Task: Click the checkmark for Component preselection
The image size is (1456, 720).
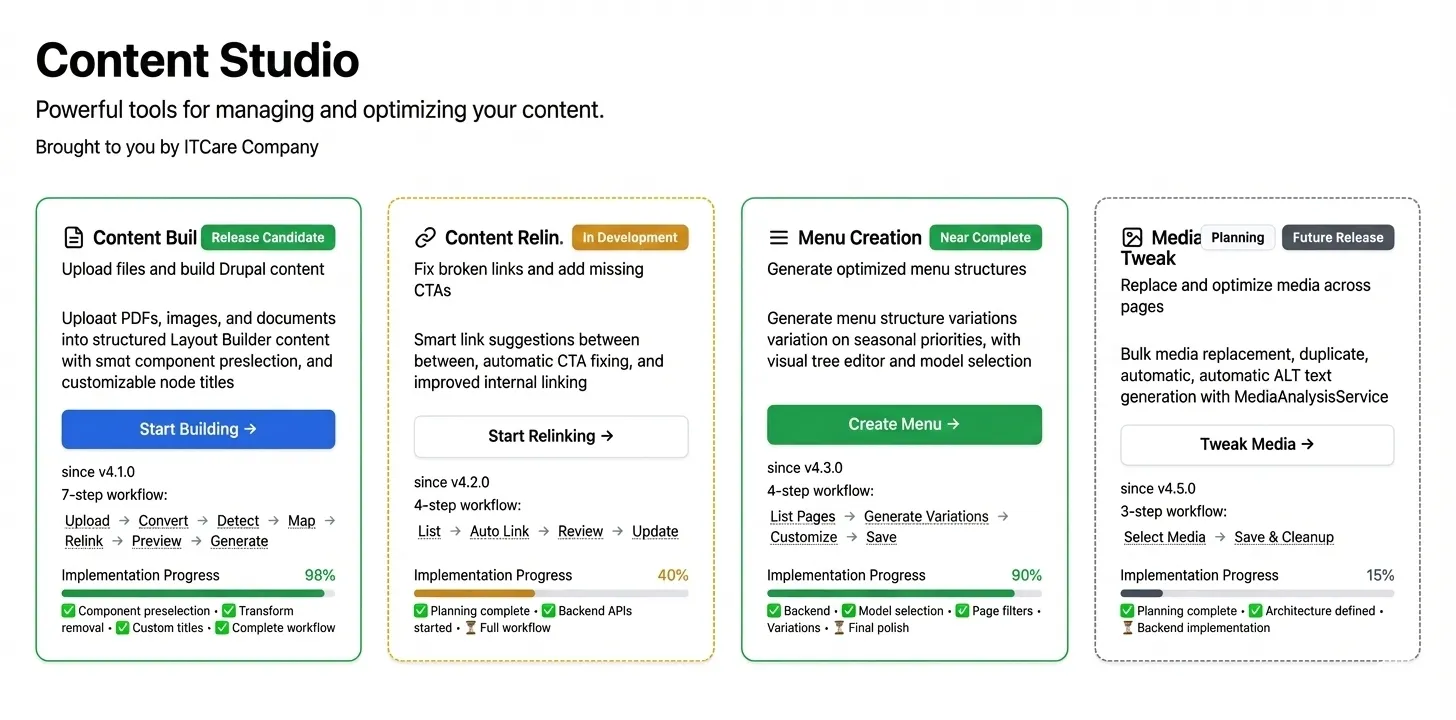Action: point(68,610)
